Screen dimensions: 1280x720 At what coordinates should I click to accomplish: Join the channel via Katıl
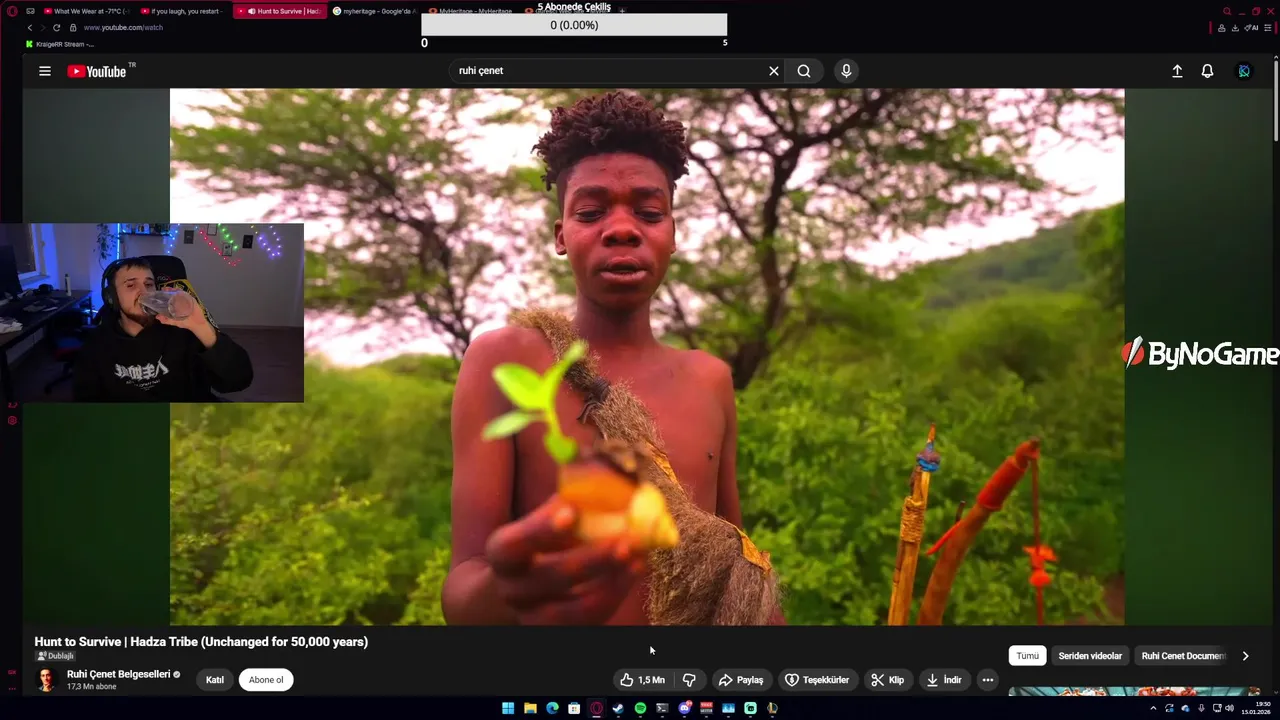pos(215,680)
